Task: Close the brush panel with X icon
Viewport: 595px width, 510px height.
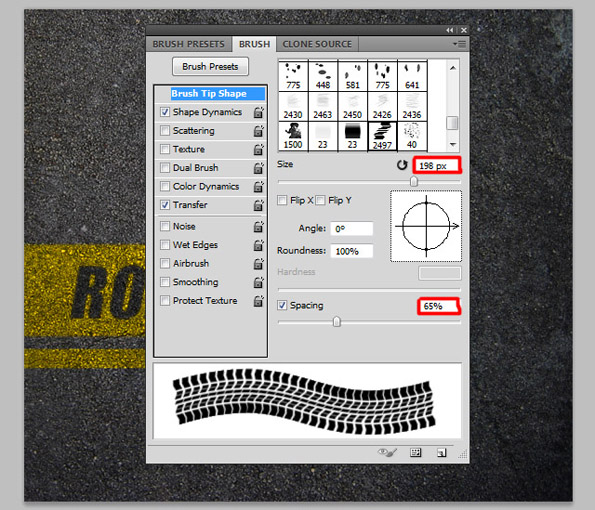Action: point(464,30)
